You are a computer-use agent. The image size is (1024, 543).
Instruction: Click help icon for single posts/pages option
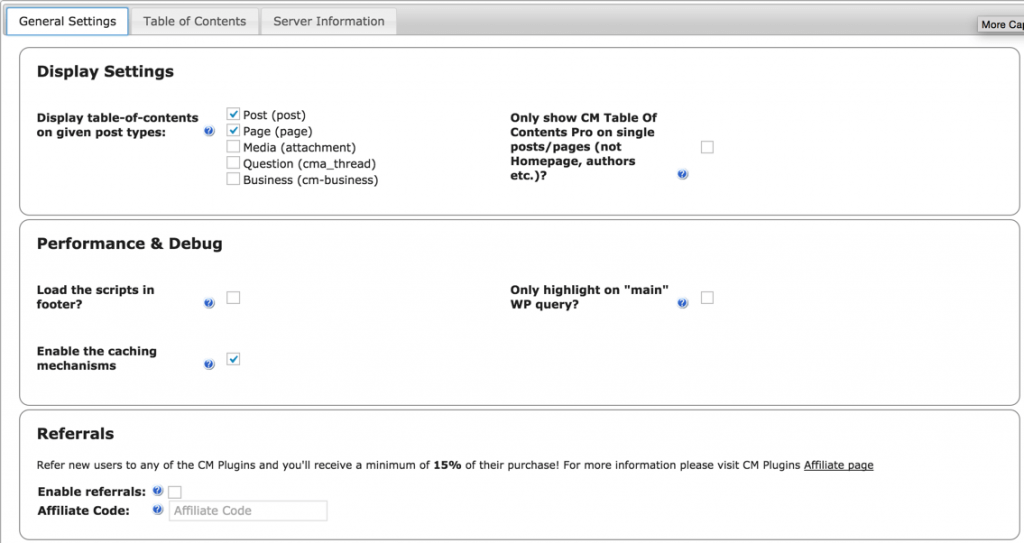683,174
